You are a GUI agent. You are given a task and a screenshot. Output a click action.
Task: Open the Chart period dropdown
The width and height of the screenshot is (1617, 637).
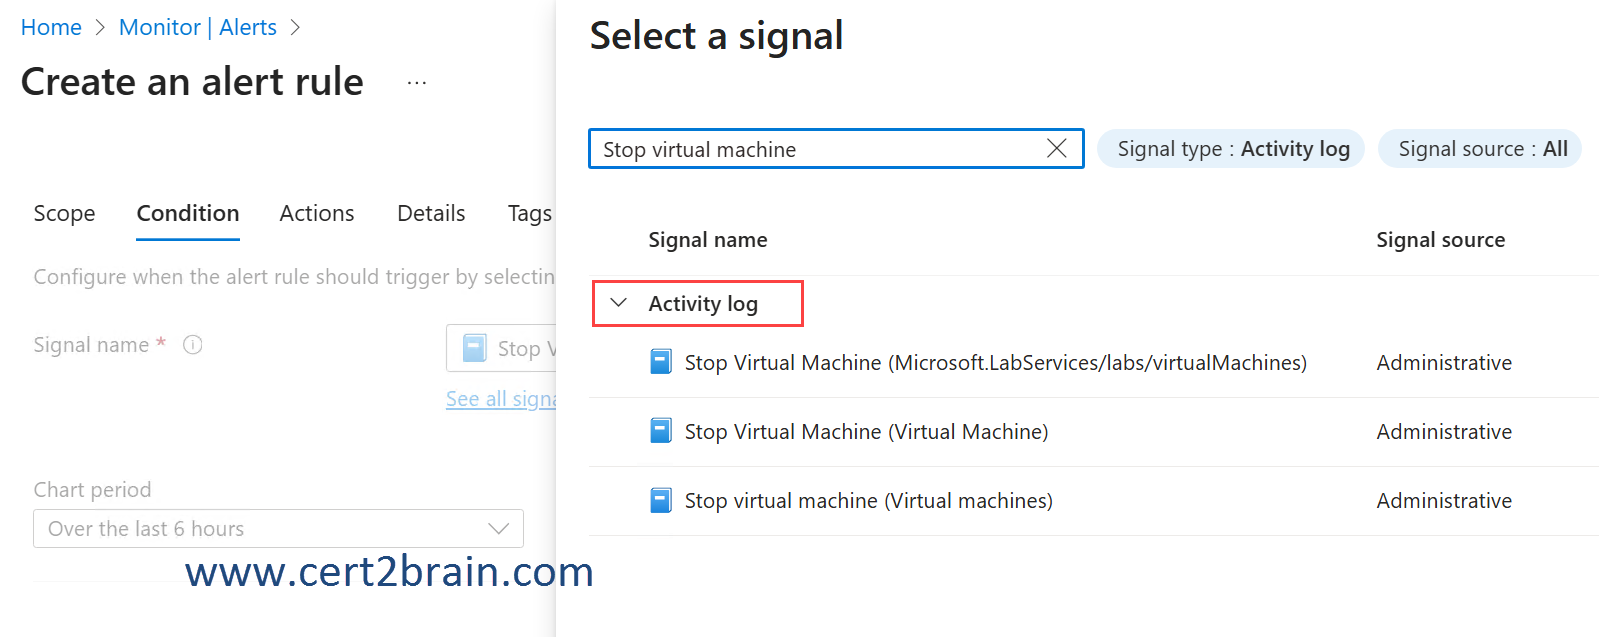pyautogui.click(x=278, y=529)
